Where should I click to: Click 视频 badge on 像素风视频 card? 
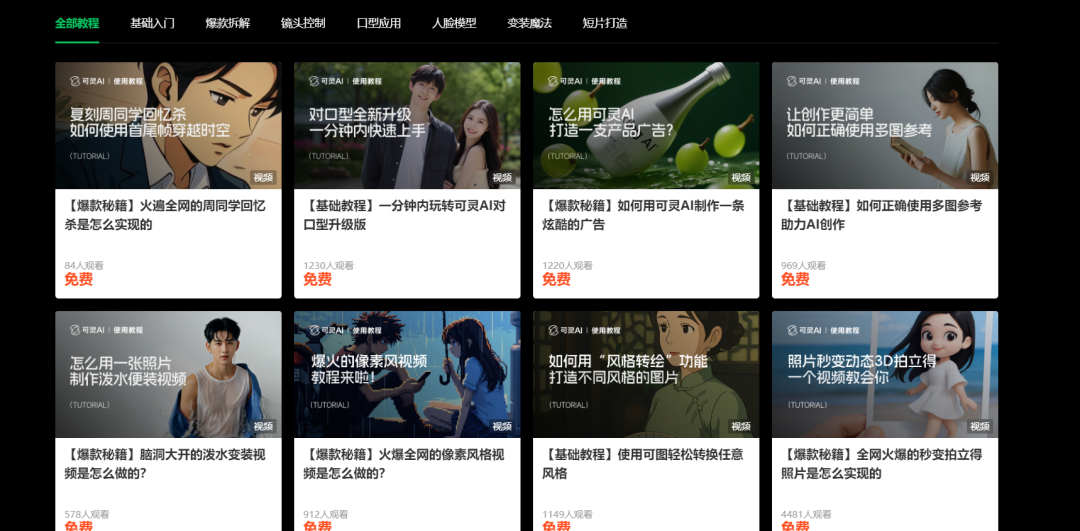(x=503, y=426)
